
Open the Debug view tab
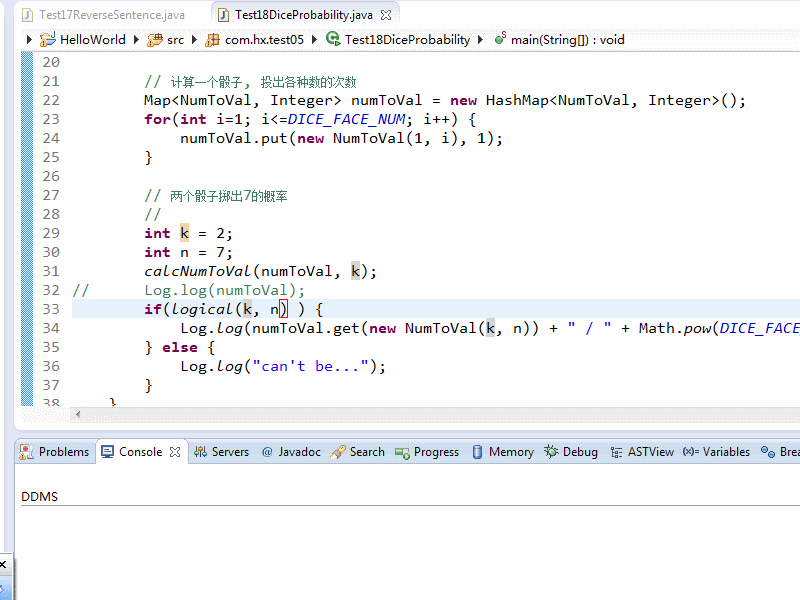pos(571,452)
